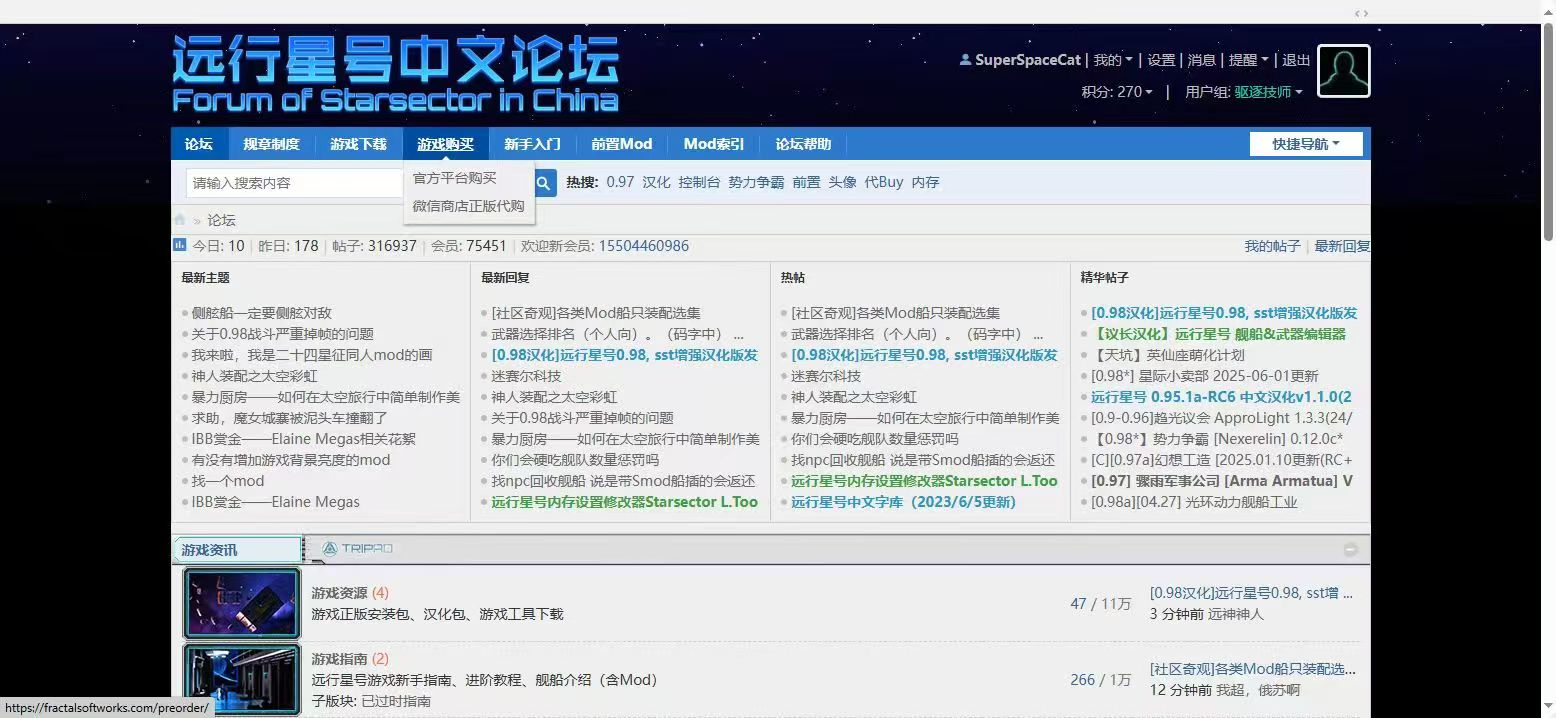Open the 游戏指南 board thumbnail image
This screenshot has height=718, width=1556.
[242, 679]
